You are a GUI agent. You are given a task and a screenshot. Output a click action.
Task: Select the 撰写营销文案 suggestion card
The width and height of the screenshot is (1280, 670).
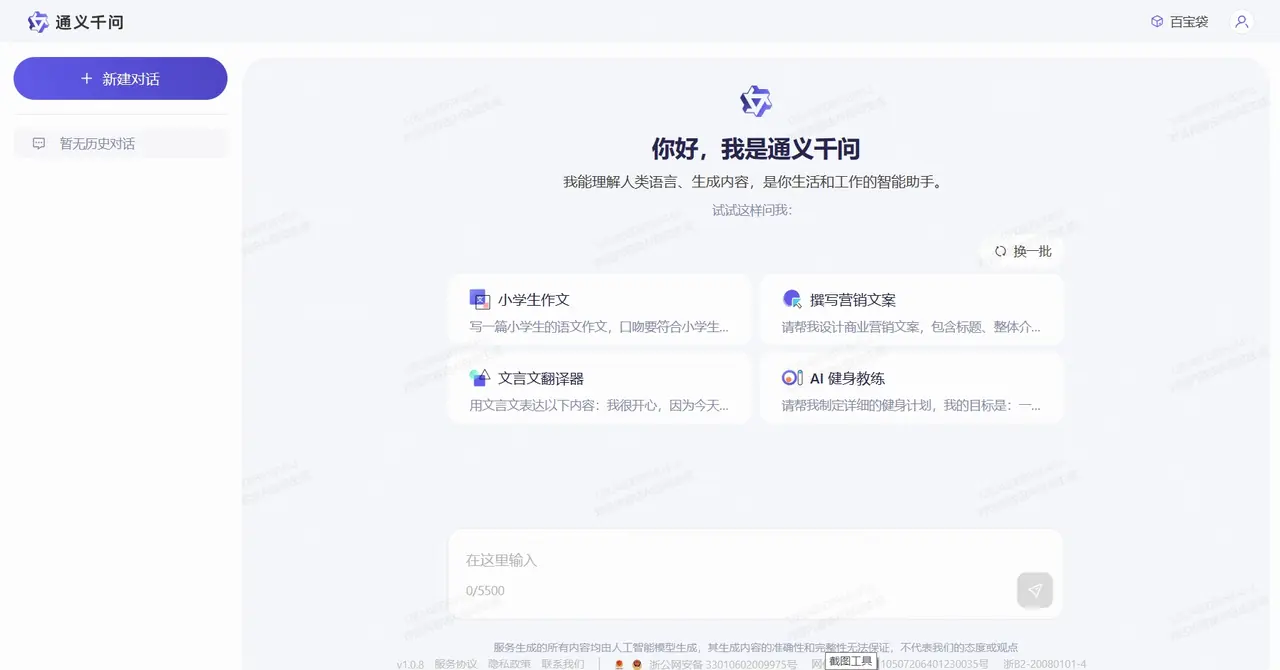(x=911, y=309)
